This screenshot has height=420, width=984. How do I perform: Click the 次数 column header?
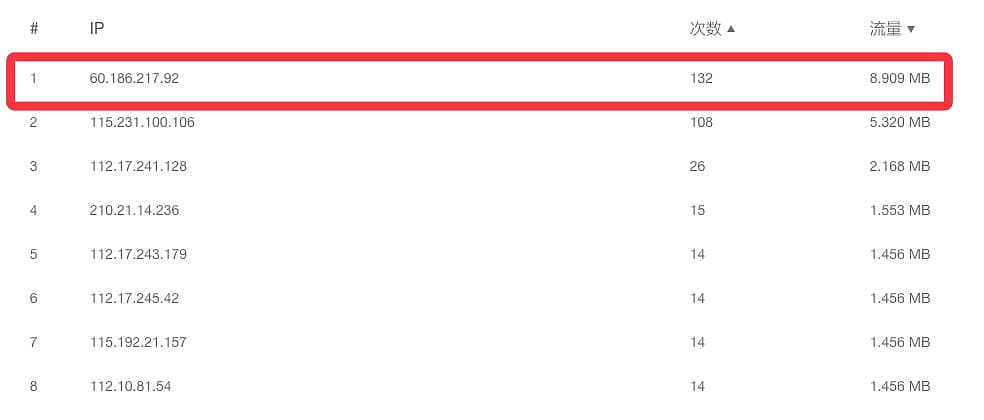click(705, 29)
